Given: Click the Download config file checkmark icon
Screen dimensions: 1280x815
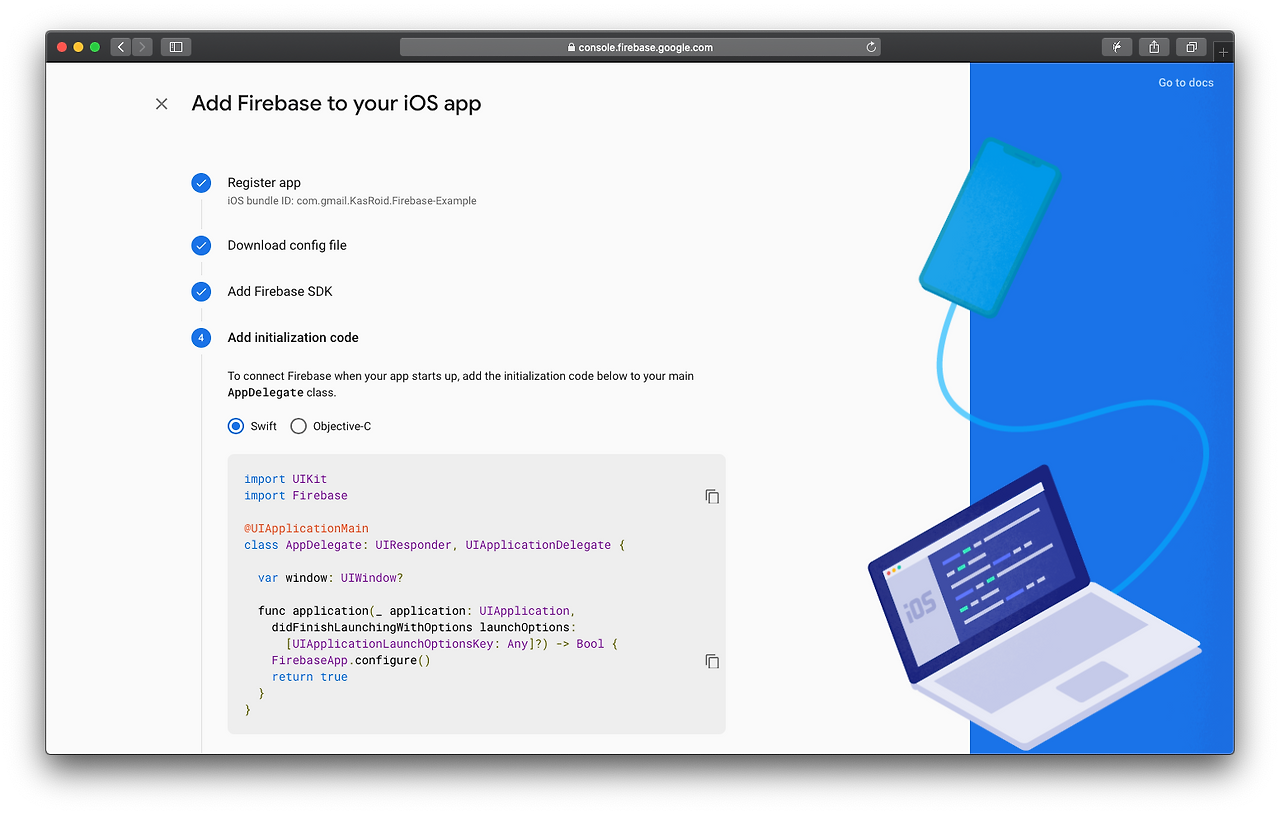Looking at the screenshot, I should point(201,246).
